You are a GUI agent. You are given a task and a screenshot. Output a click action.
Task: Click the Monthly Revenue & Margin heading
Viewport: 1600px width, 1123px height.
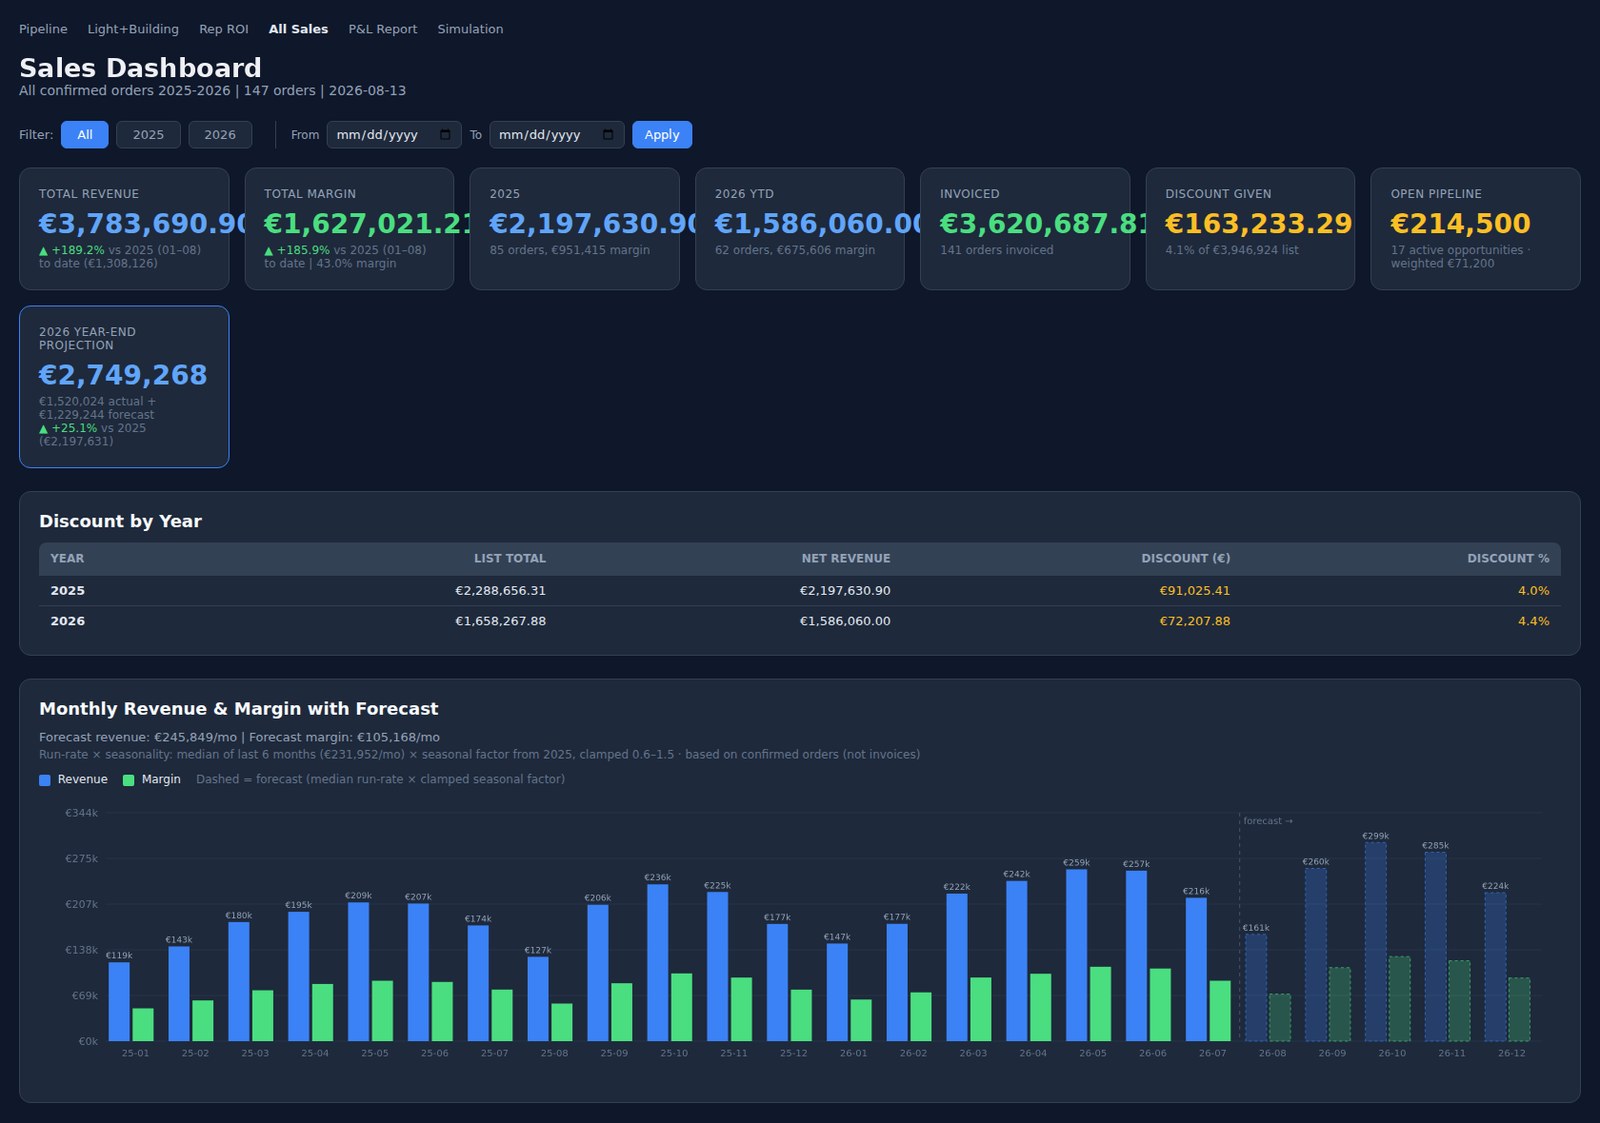pyautogui.click(x=238, y=709)
